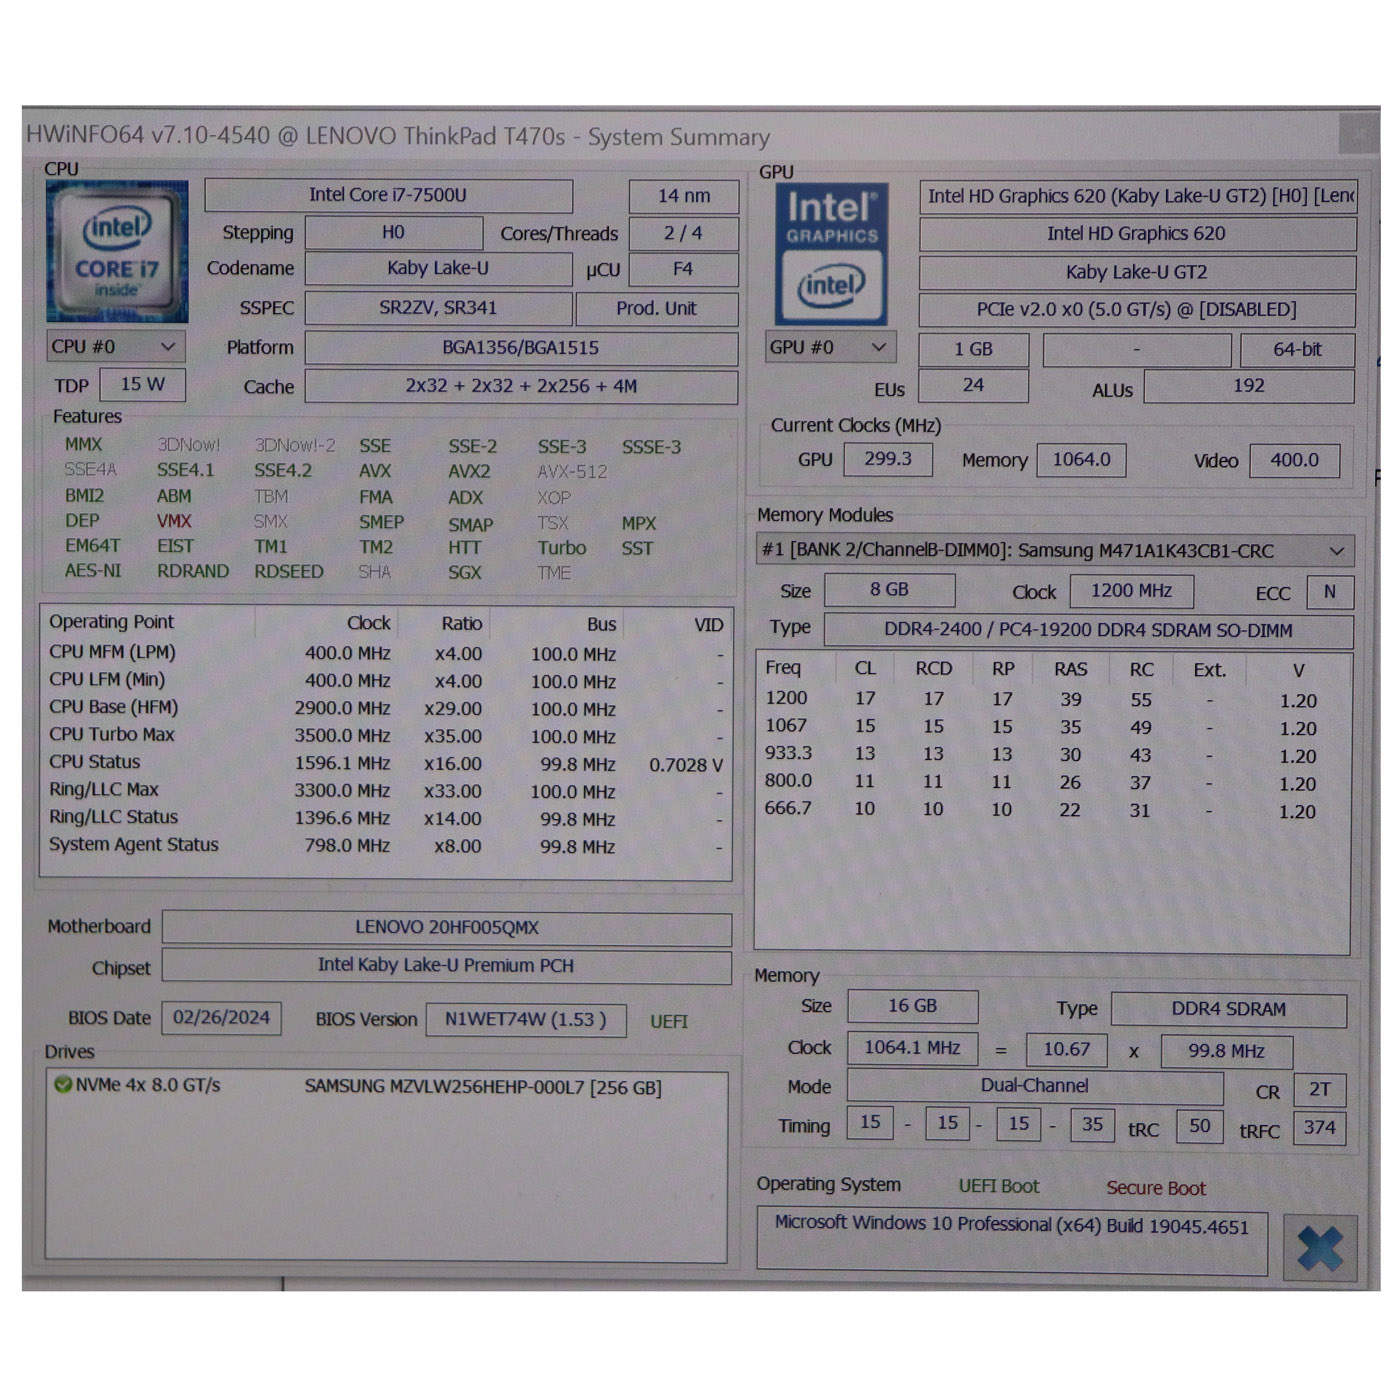Click the Mode Dual-Channel field
The image size is (1400, 1400).
[1035, 1086]
